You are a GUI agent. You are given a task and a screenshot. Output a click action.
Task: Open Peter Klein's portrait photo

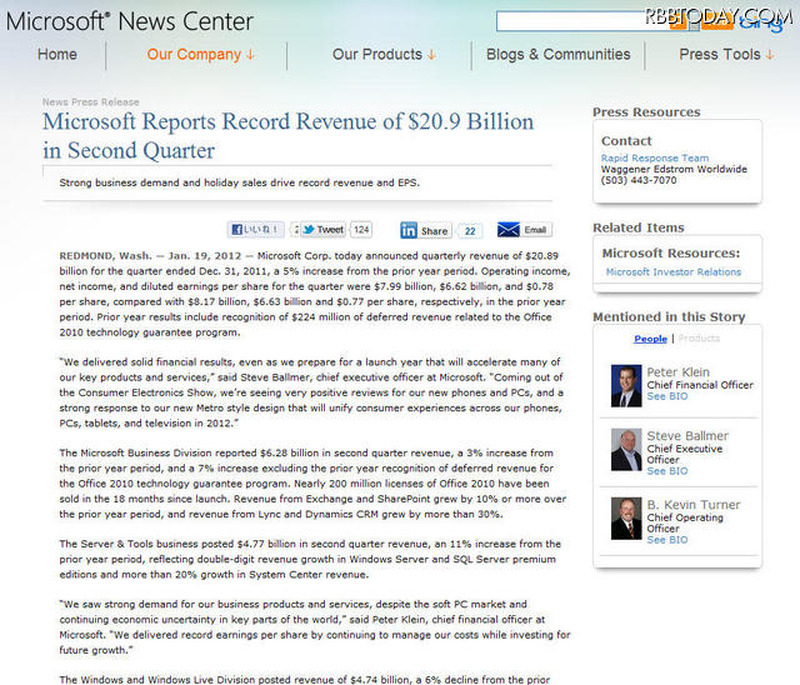[x=626, y=385]
